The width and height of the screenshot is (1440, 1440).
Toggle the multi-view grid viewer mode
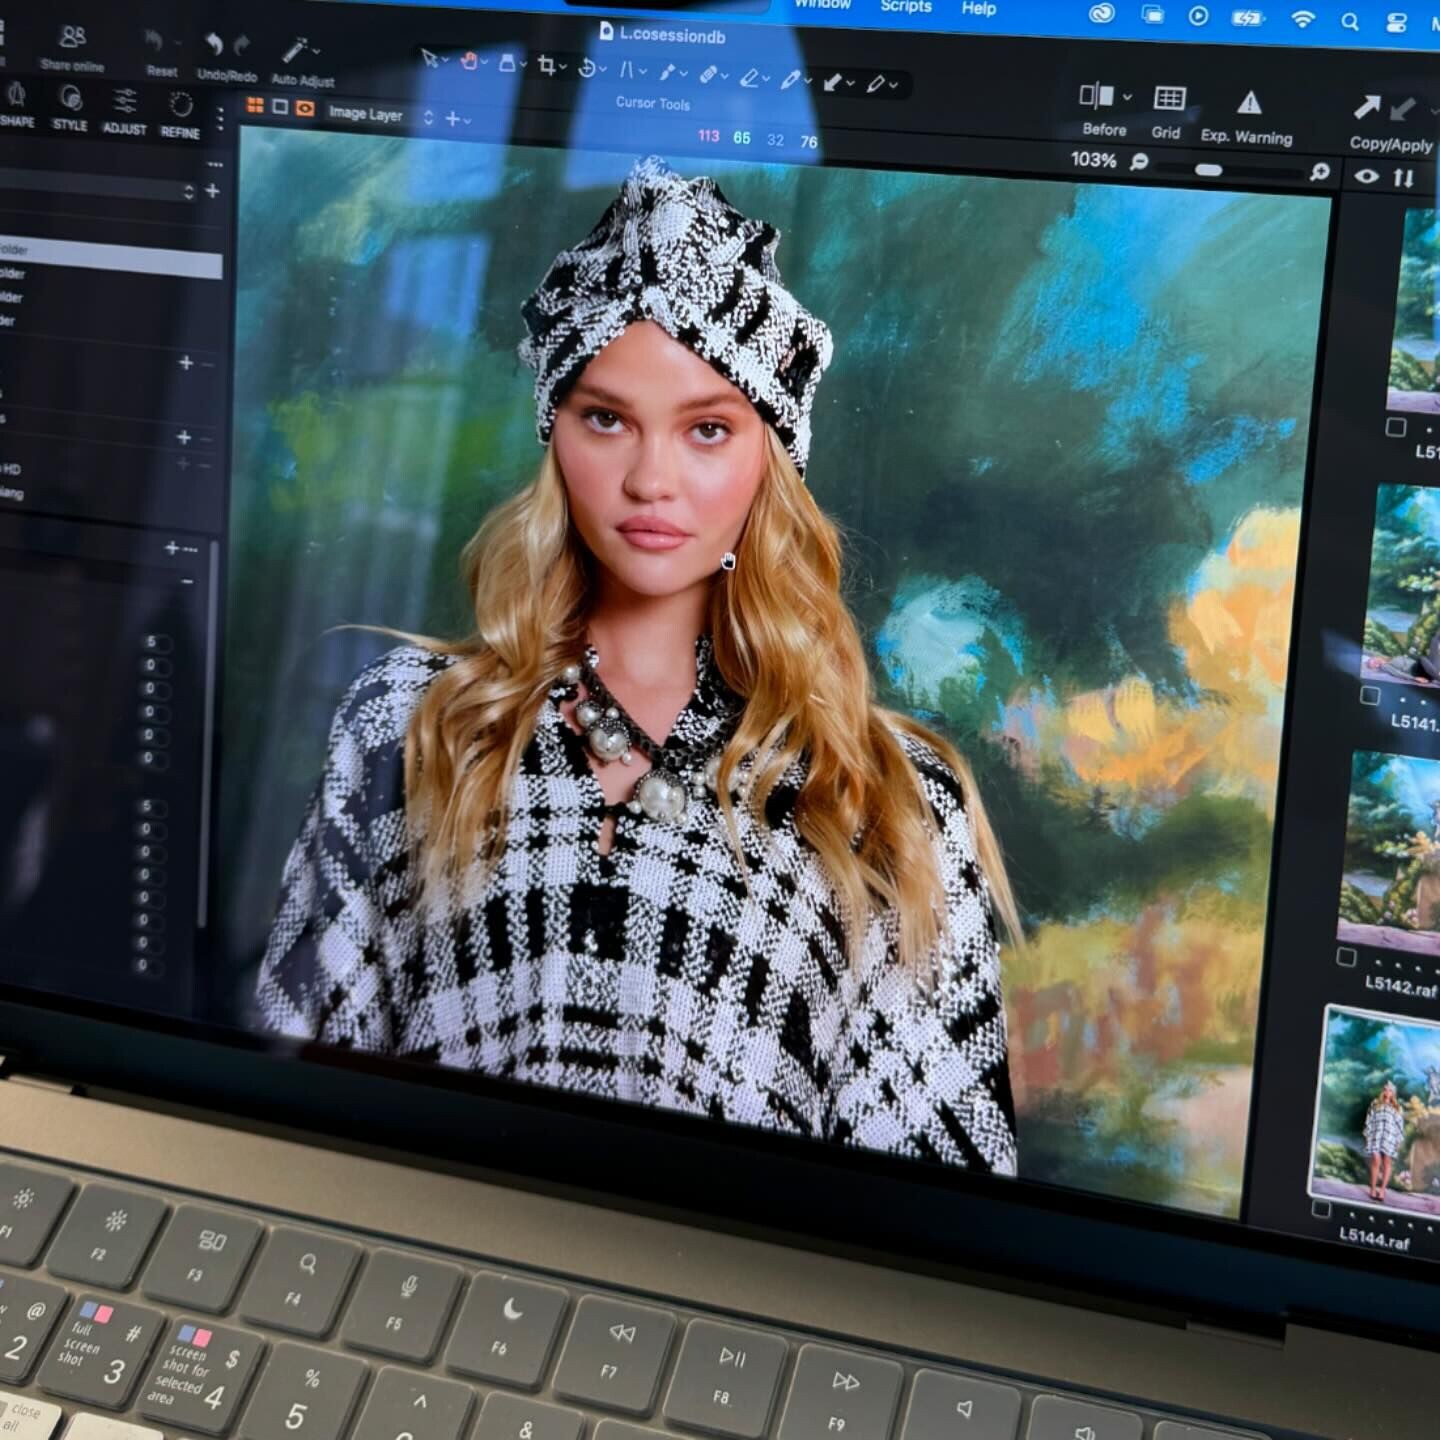pos(255,105)
